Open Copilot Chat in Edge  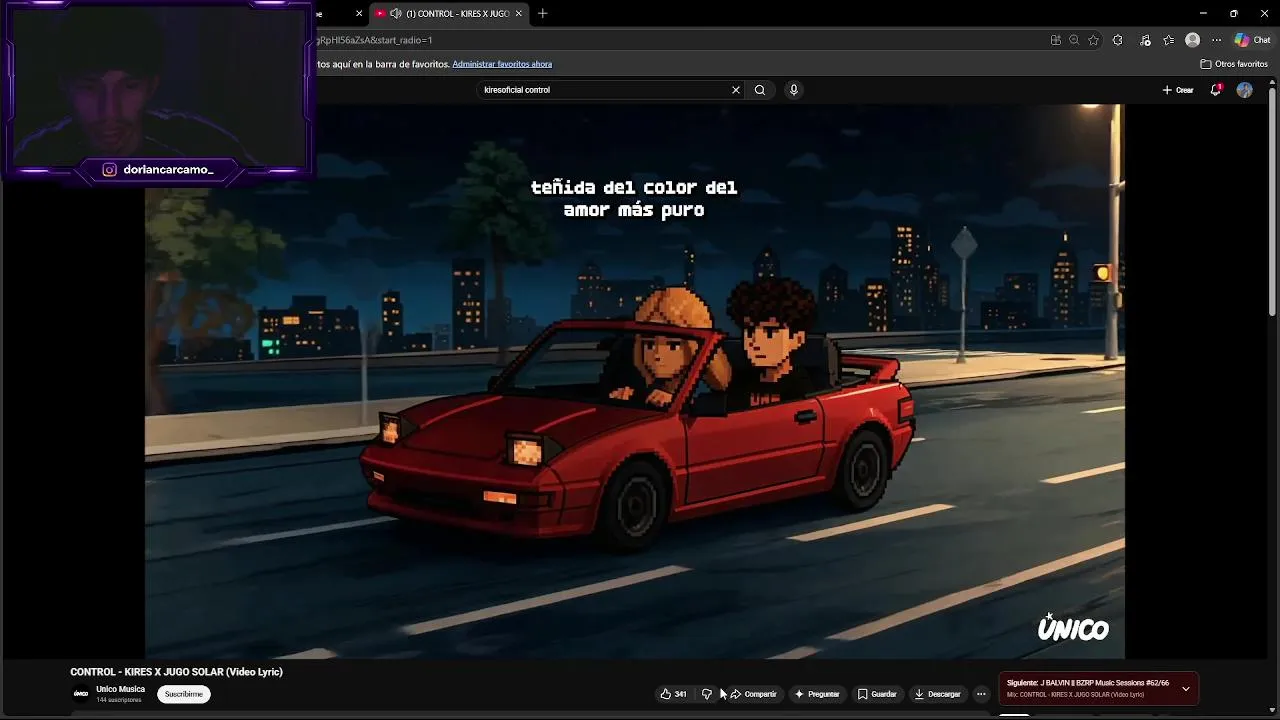point(1252,40)
